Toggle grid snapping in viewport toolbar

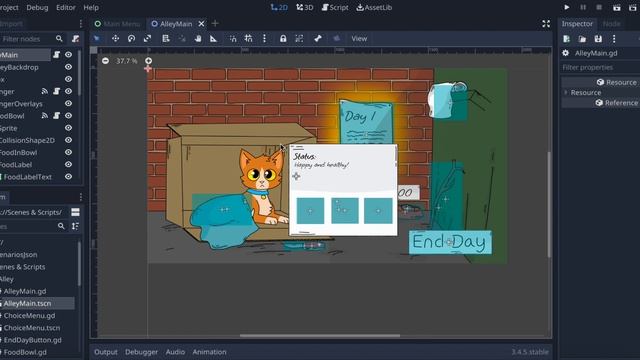pos(249,38)
